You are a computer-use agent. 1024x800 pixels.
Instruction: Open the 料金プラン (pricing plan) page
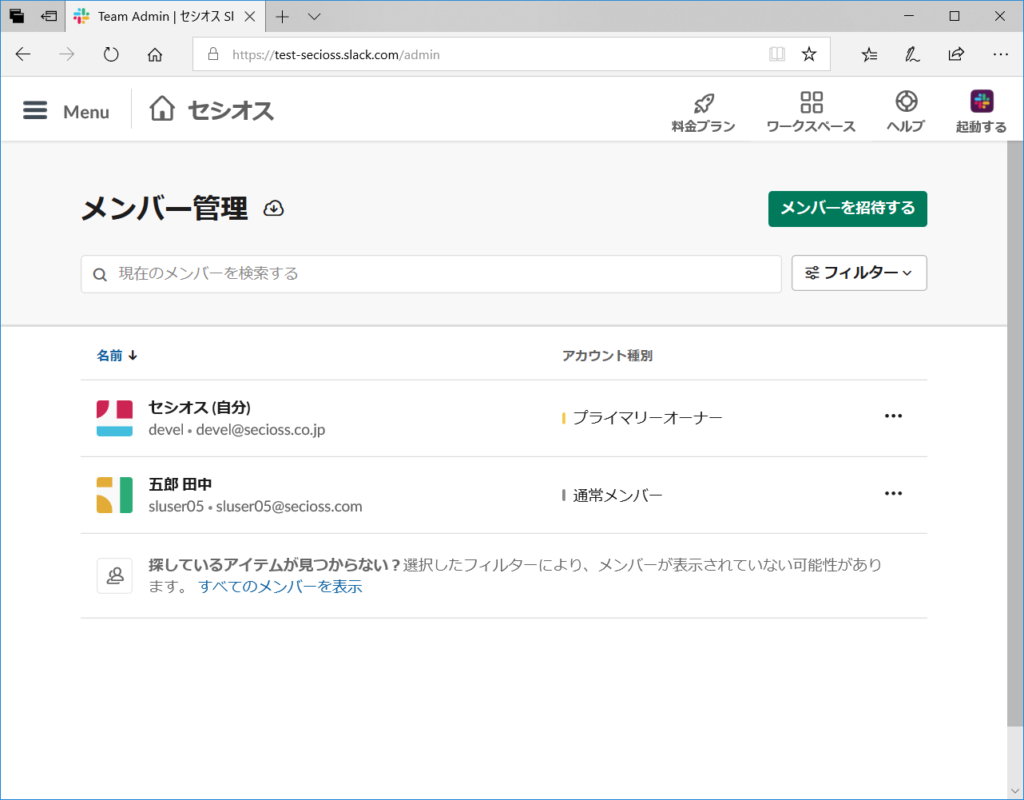703,108
